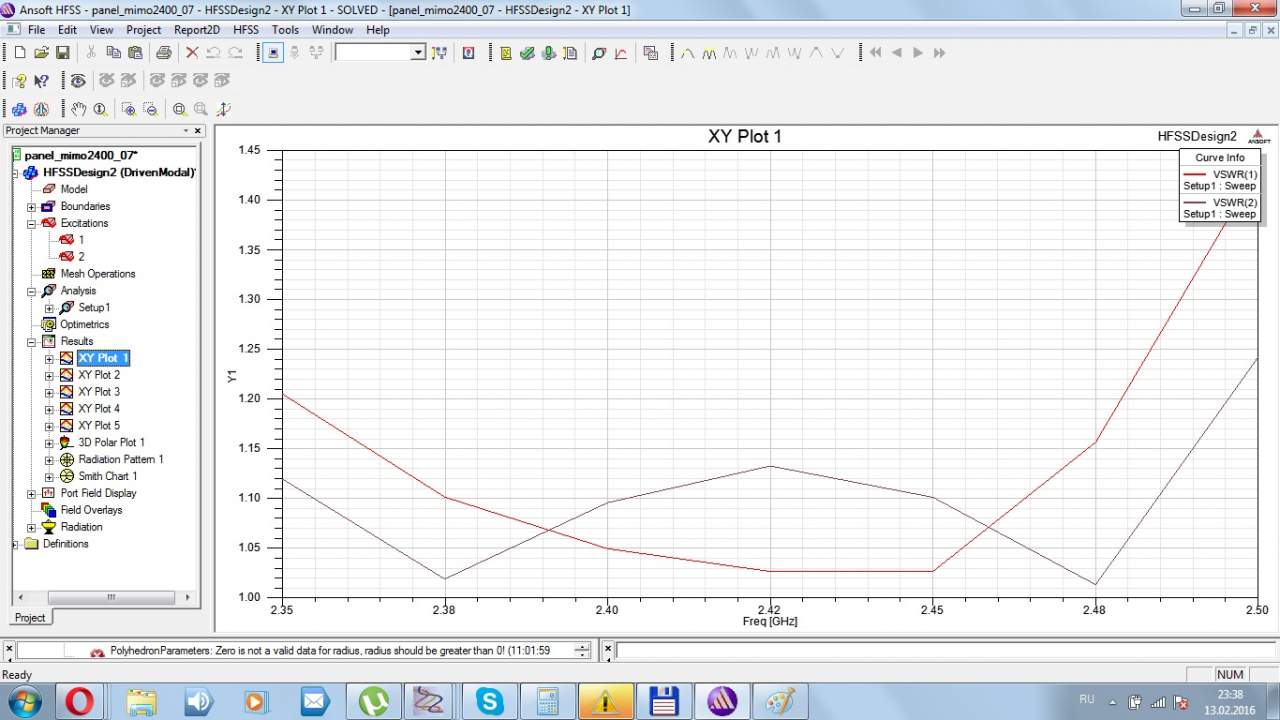Viewport: 1280px width, 720px height.
Task: Open the Report2D menu
Action: [196, 30]
